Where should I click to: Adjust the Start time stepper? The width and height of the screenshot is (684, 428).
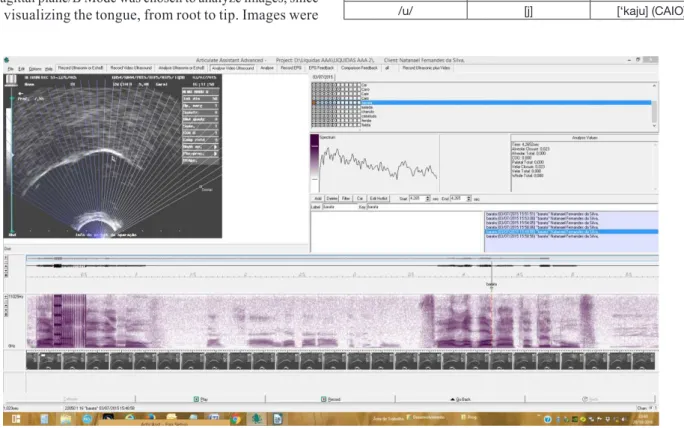[x=428, y=199]
